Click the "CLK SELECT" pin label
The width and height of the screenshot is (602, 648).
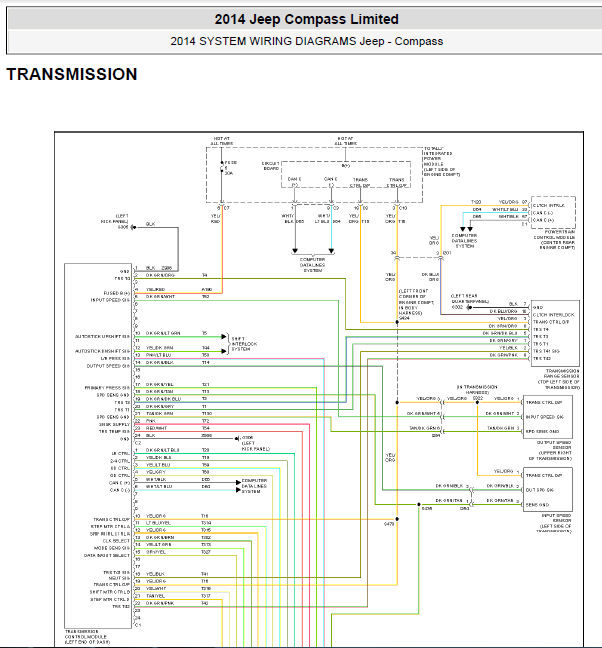tap(116, 541)
